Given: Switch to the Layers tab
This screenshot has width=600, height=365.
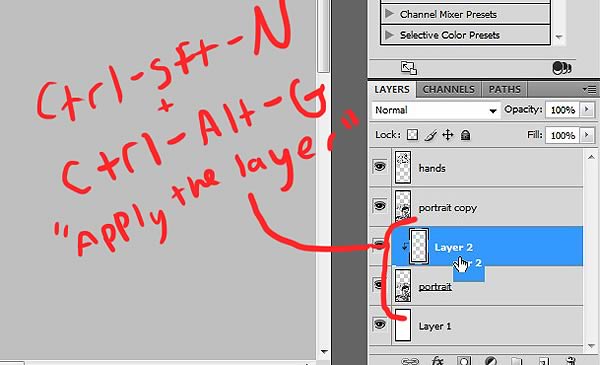Looking at the screenshot, I should [x=392, y=90].
